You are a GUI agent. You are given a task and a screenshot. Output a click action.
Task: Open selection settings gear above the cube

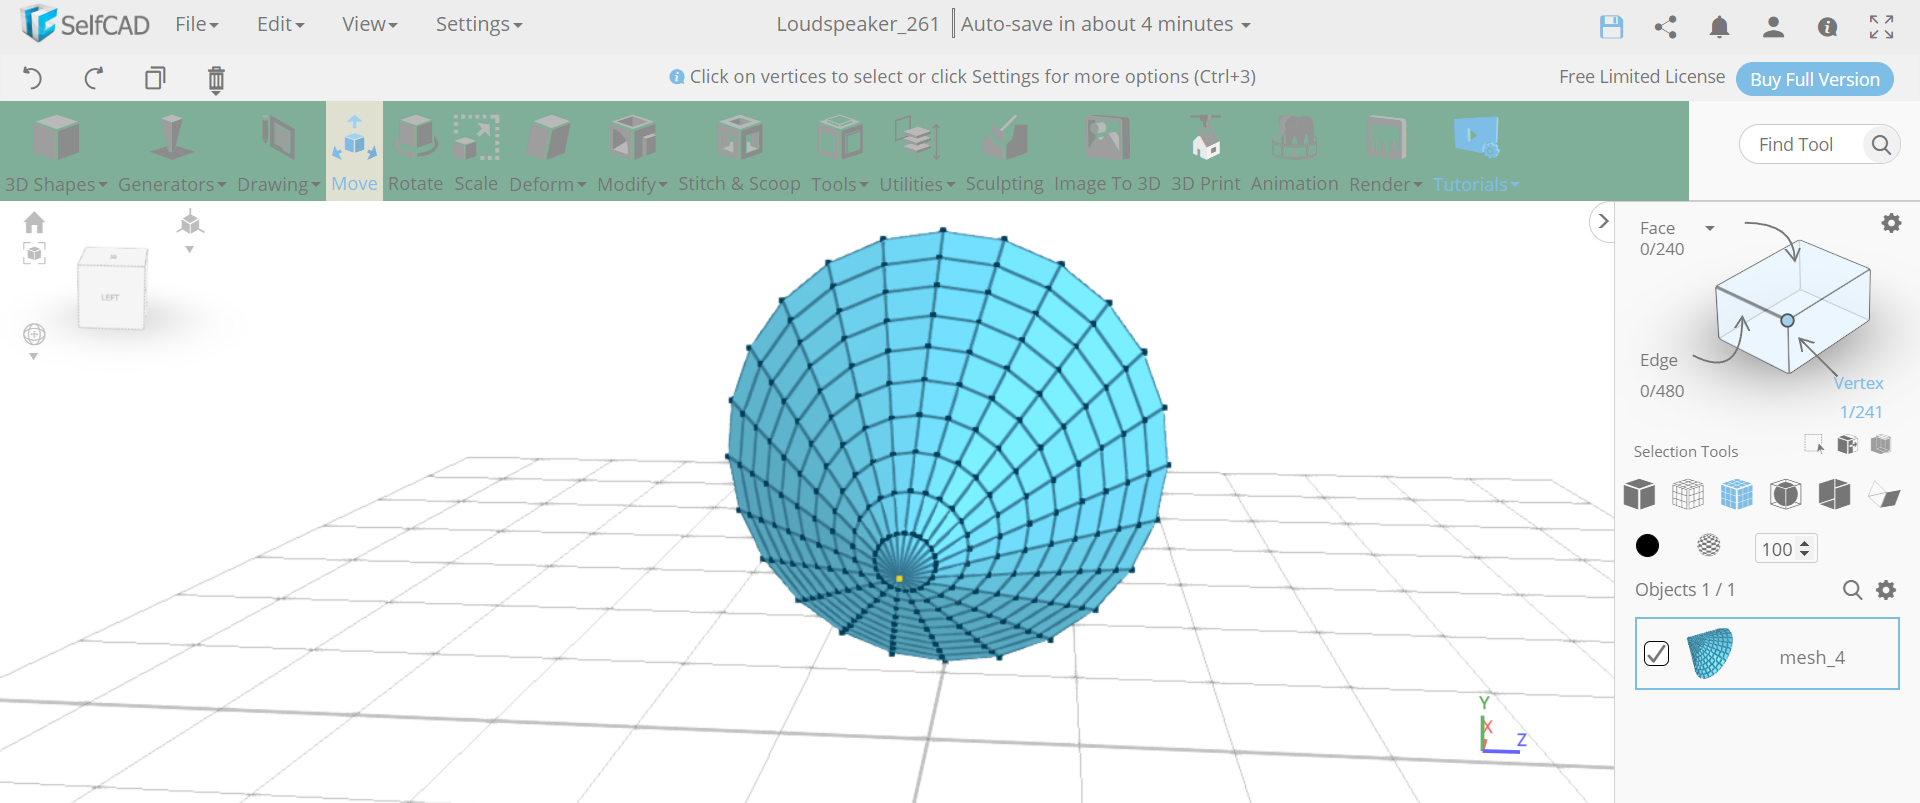point(1891,223)
